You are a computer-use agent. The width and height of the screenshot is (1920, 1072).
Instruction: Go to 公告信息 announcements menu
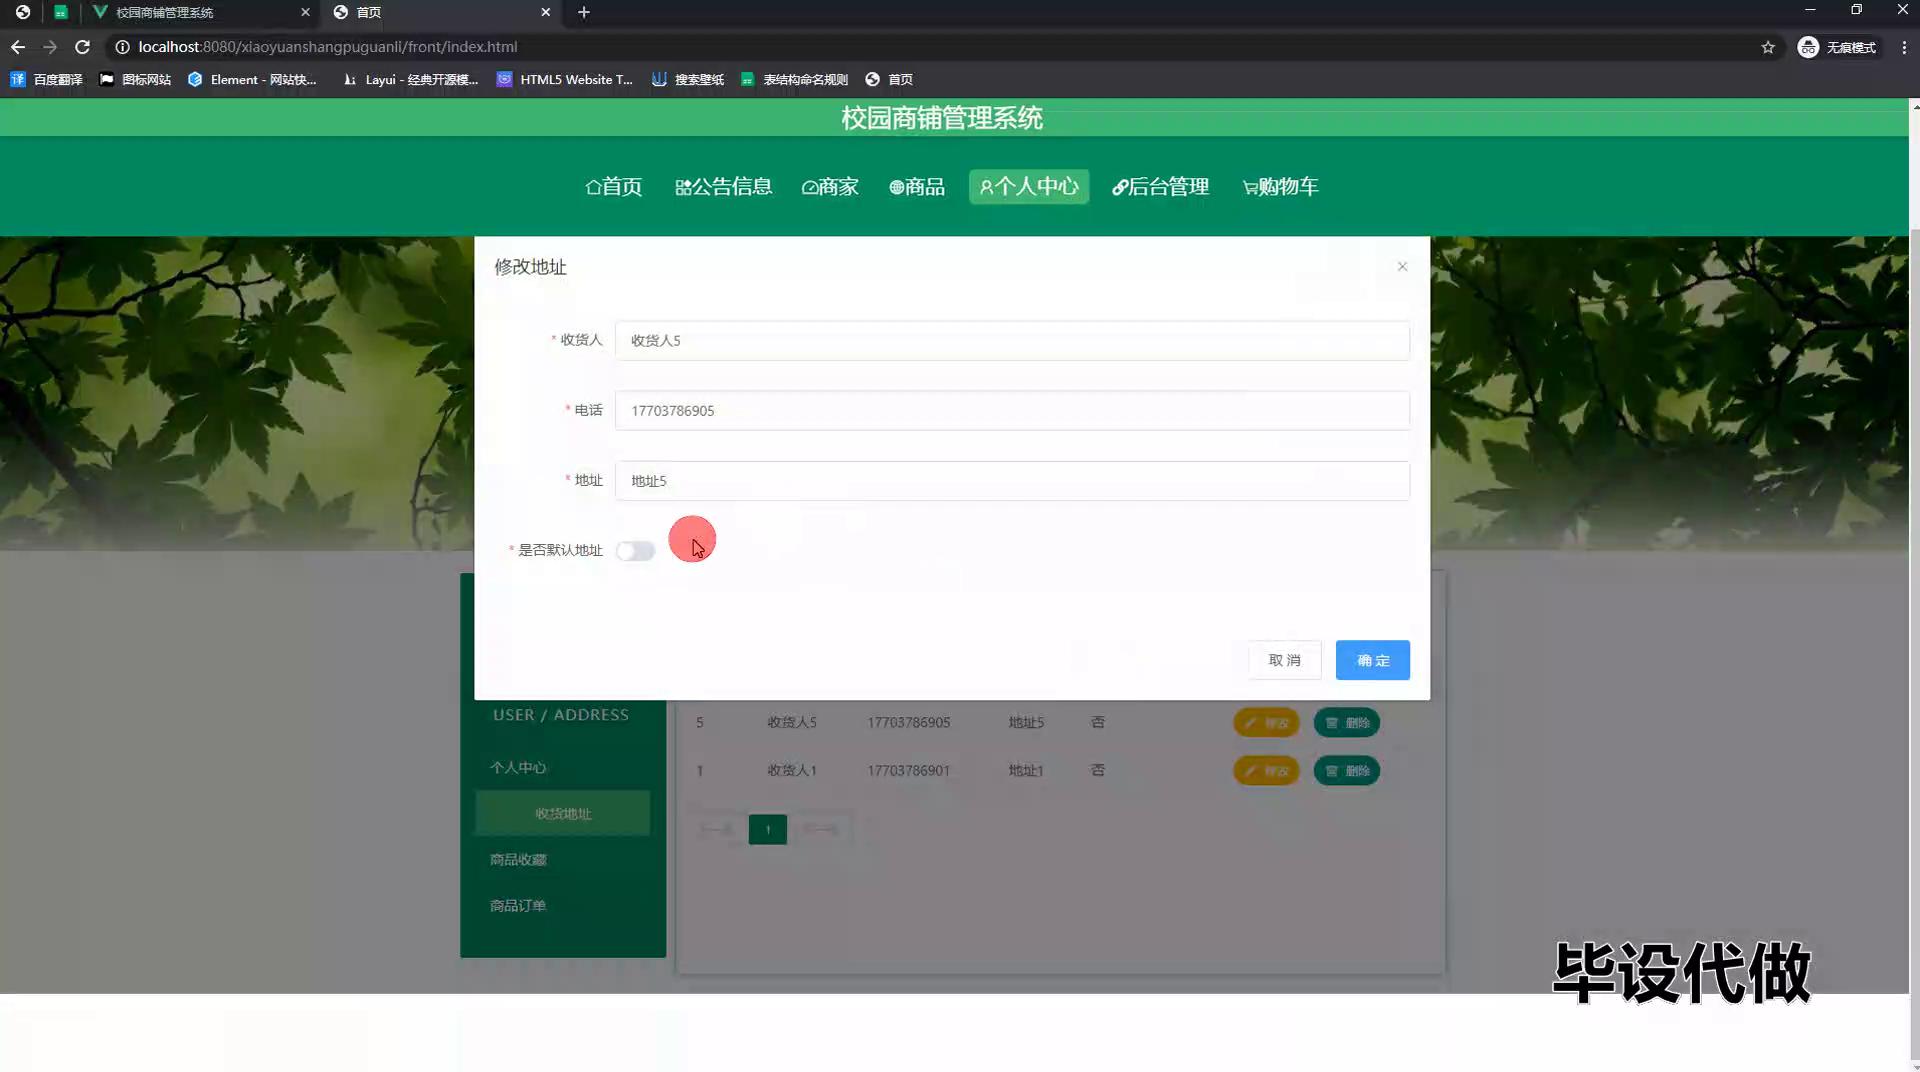tap(723, 187)
